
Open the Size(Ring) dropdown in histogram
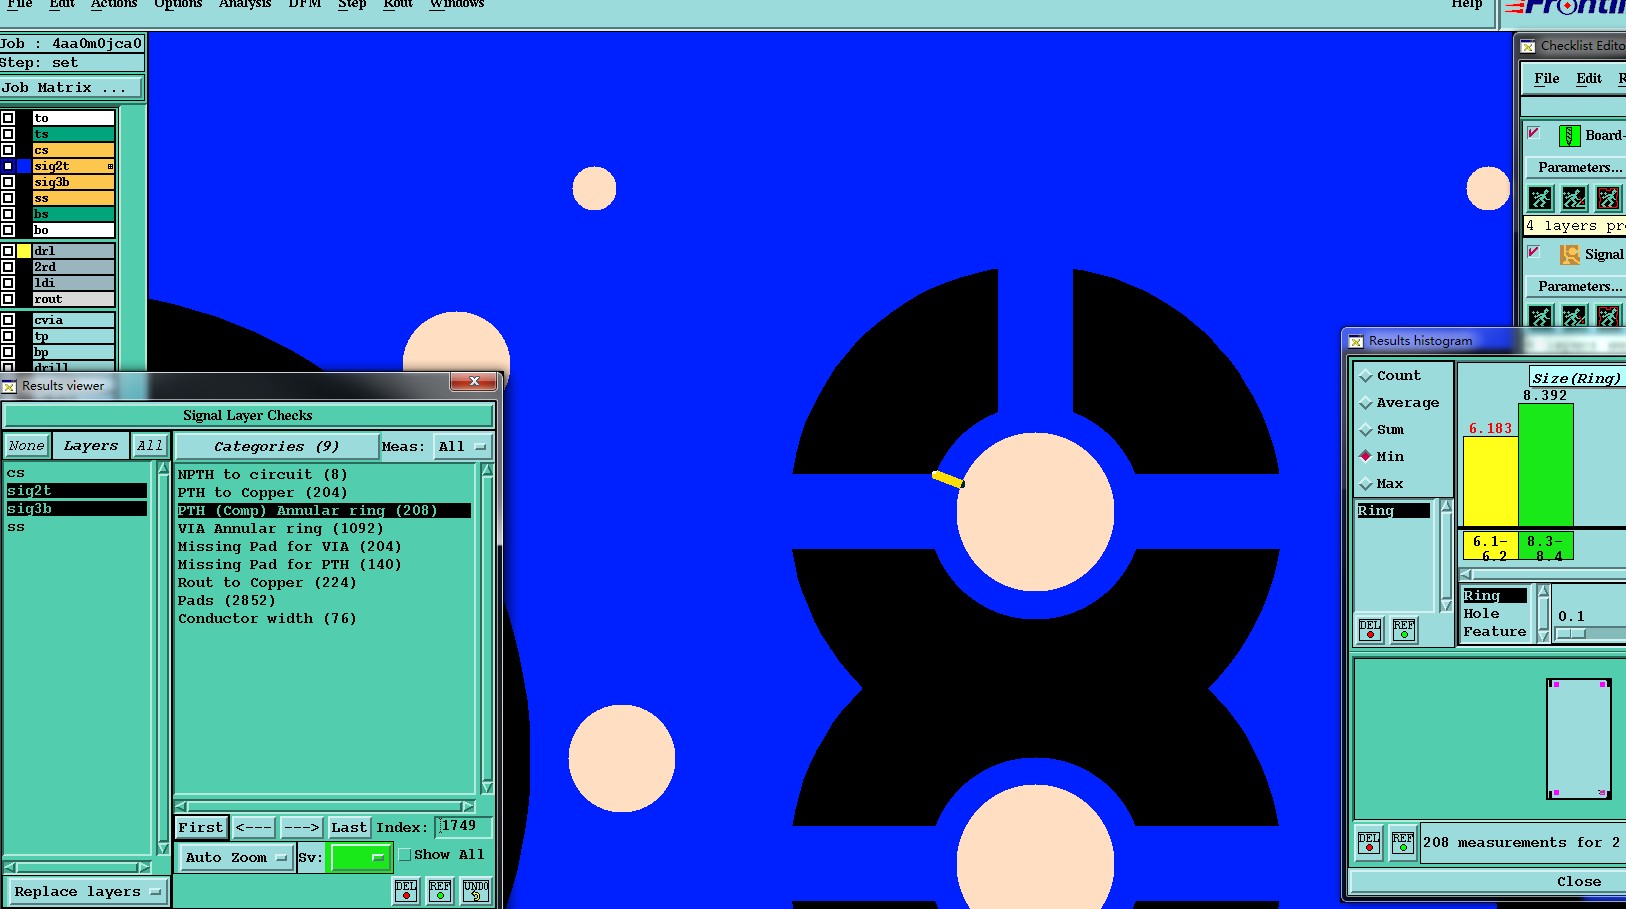click(1577, 378)
